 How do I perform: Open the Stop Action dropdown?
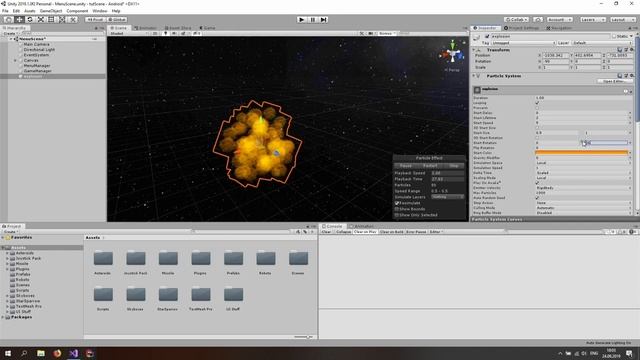coord(583,203)
